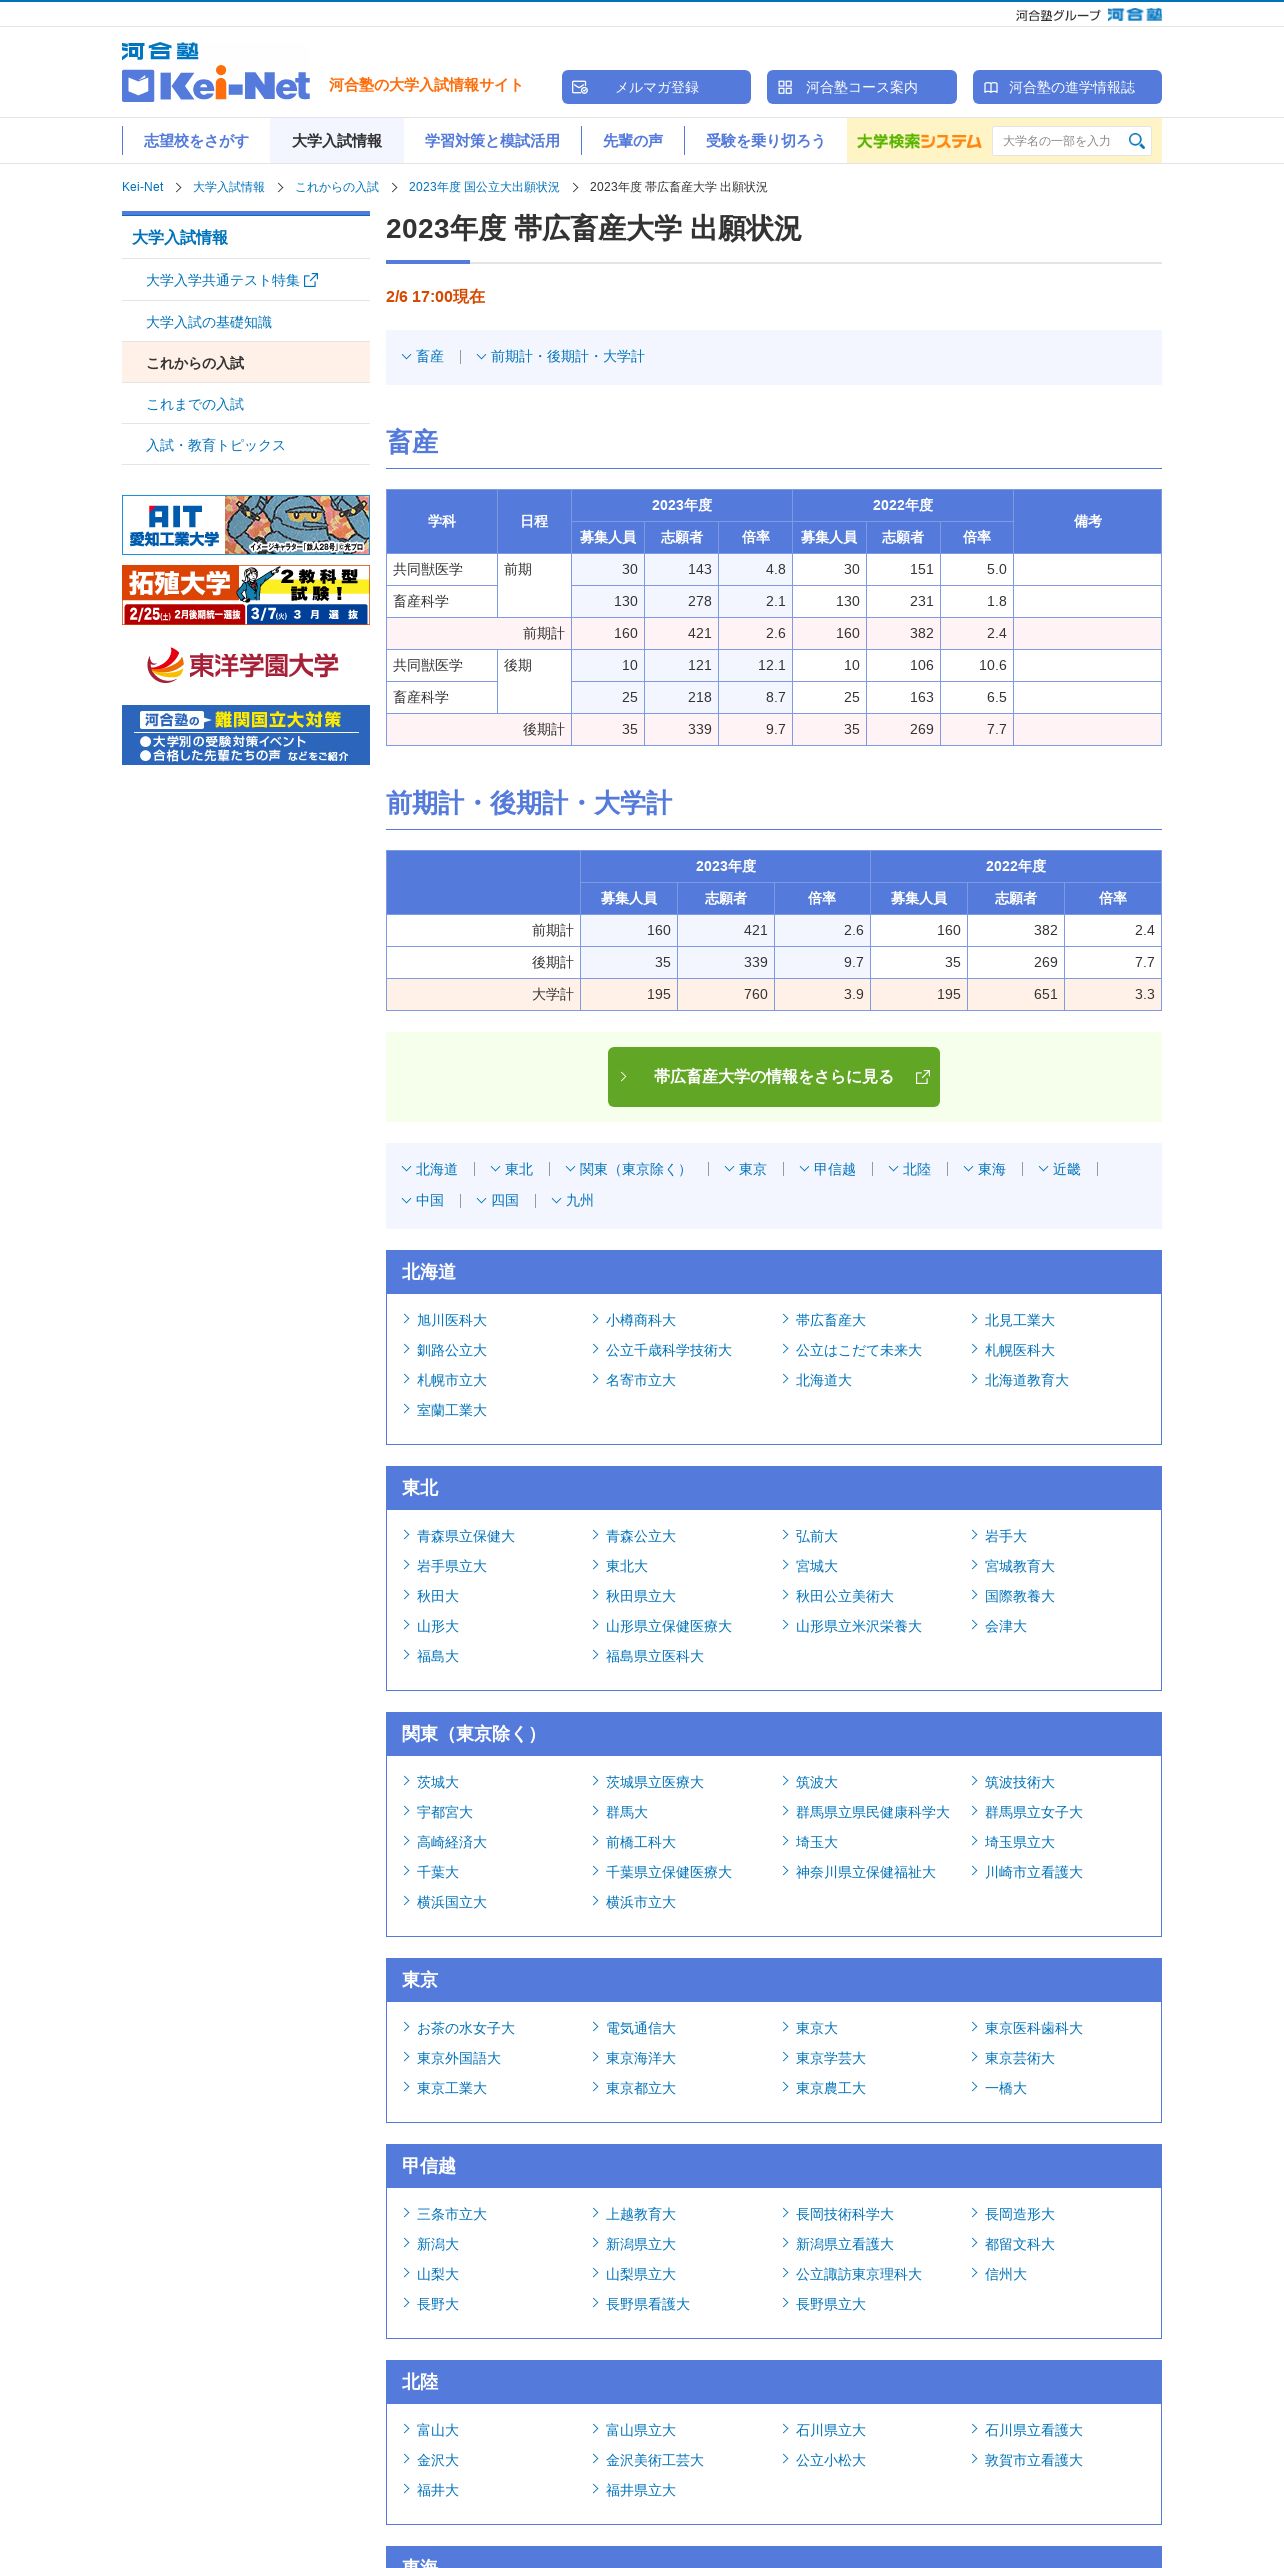Viewport: 1284px width, 2568px height.
Task: Click the Kei-Net logo
Action: [x=216, y=73]
